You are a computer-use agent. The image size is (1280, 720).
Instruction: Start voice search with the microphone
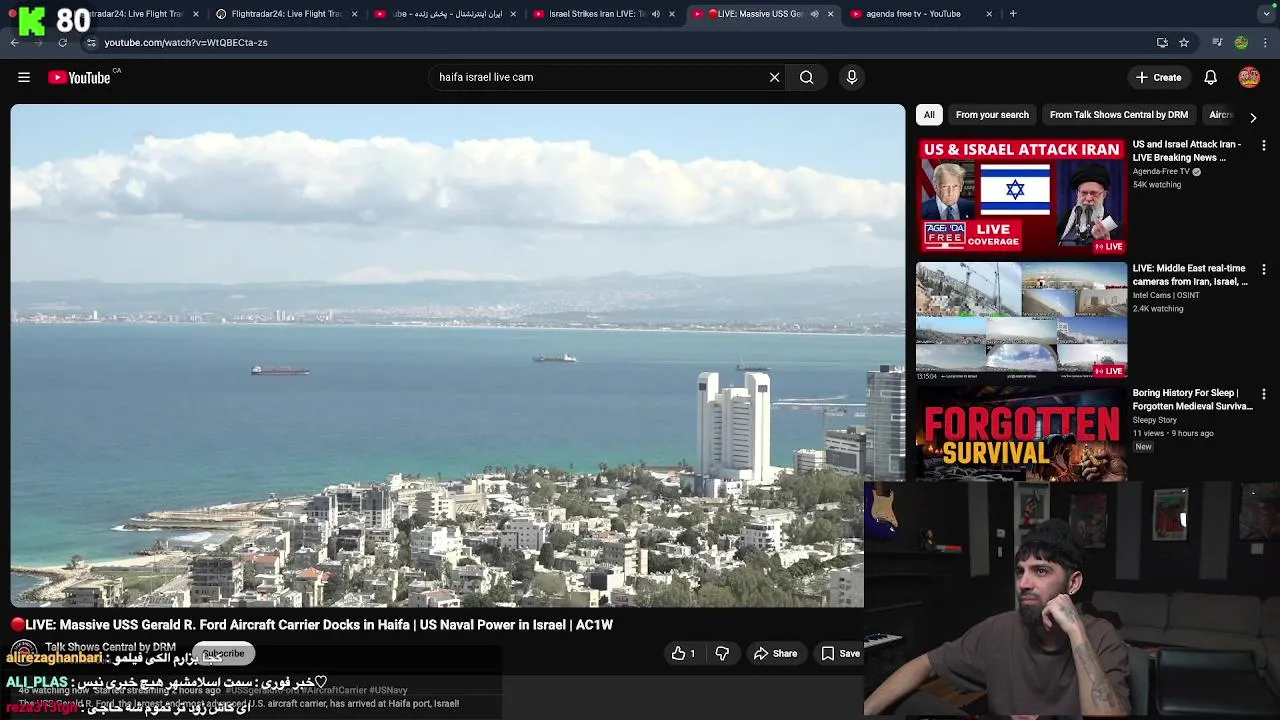852,77
